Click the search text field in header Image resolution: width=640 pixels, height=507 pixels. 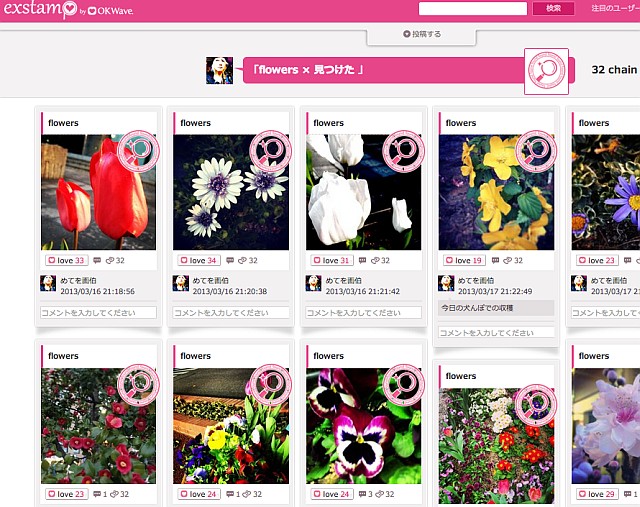[473, 8]
